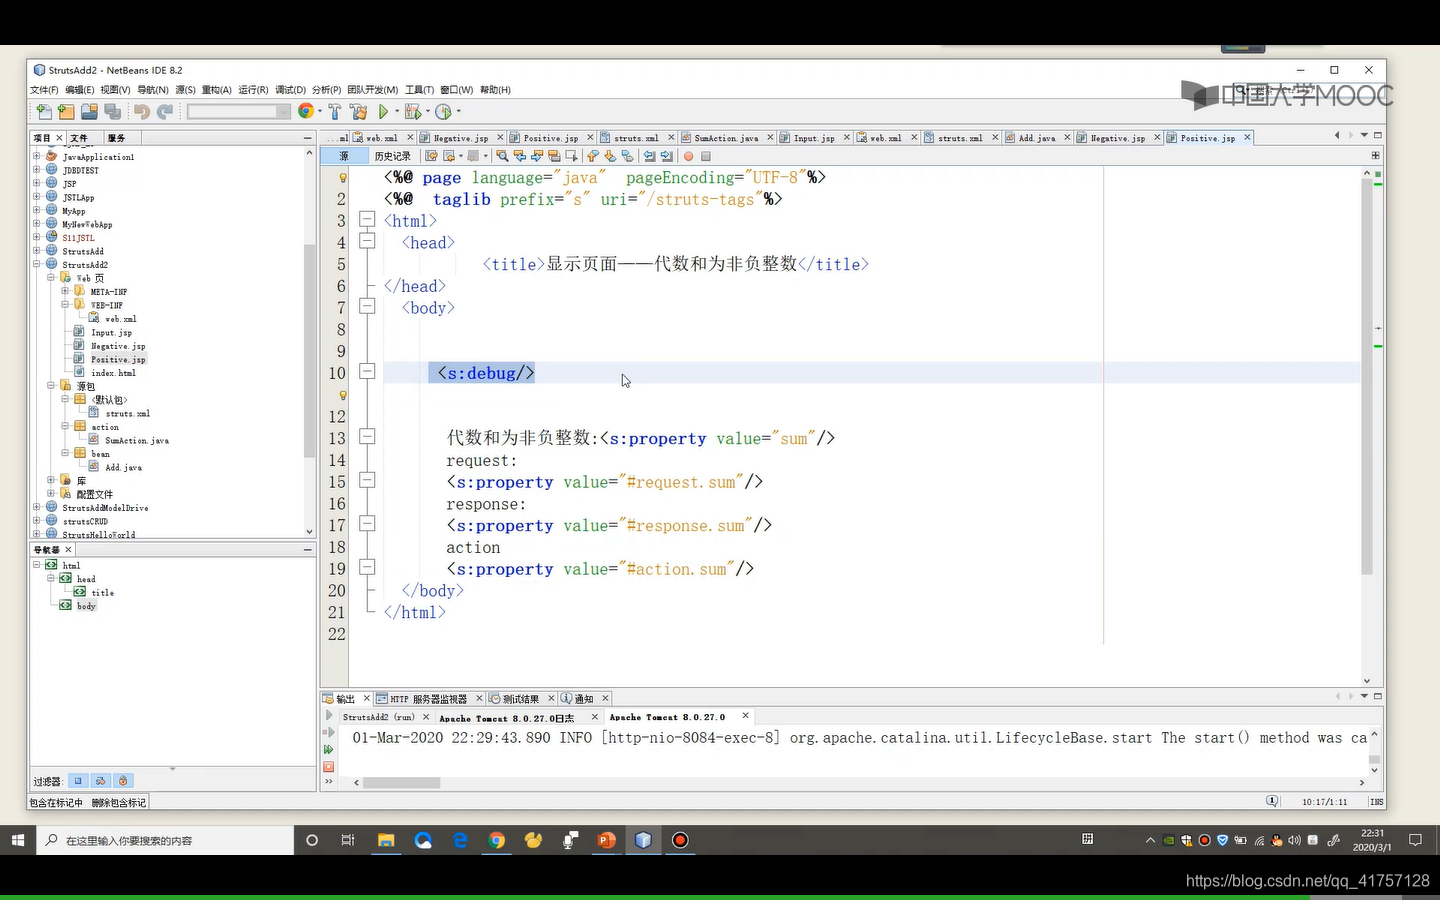
Task: Close the Positive.jsp editor tab
Action: pos(1247,137)
